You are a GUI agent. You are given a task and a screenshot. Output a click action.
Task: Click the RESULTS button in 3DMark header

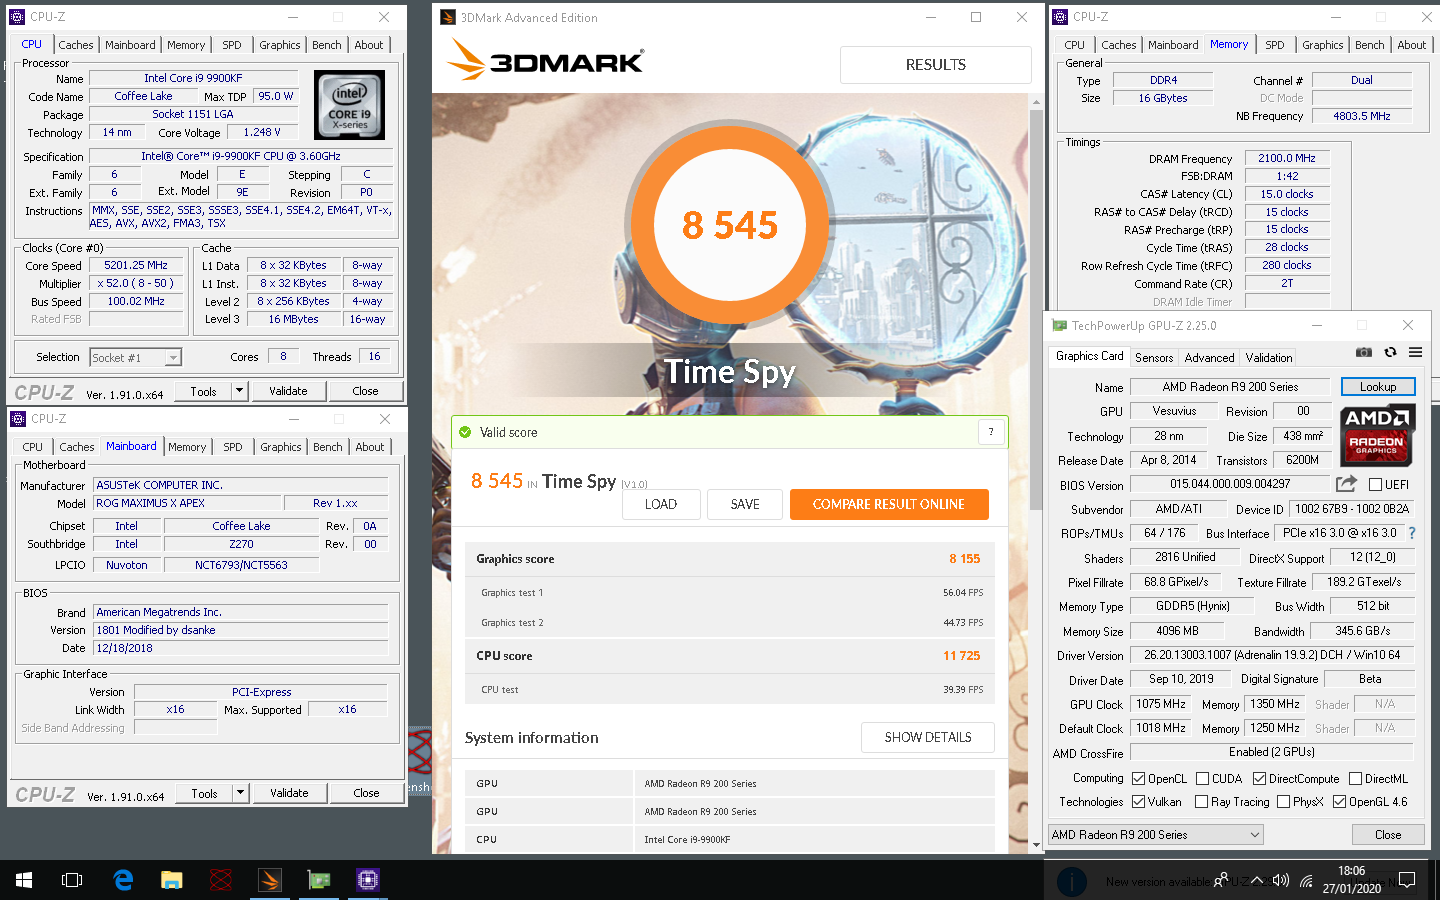coord(936,65)
